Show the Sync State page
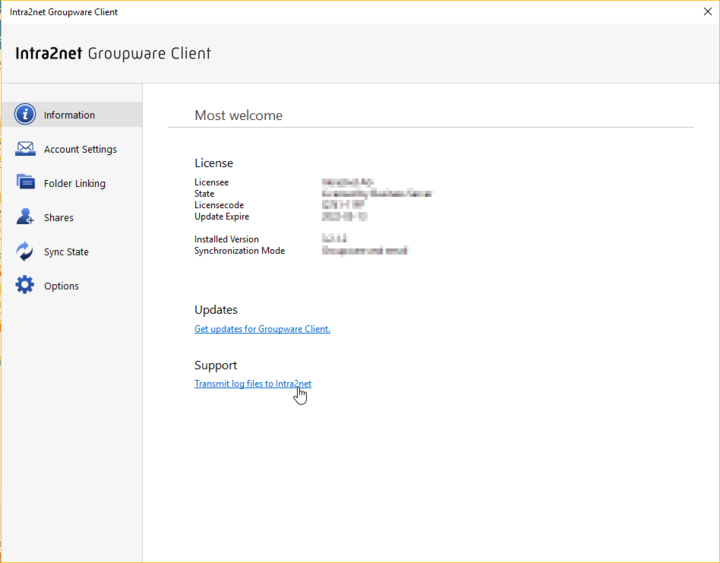Viewport: 720px width, 563px height. point(66,252)
